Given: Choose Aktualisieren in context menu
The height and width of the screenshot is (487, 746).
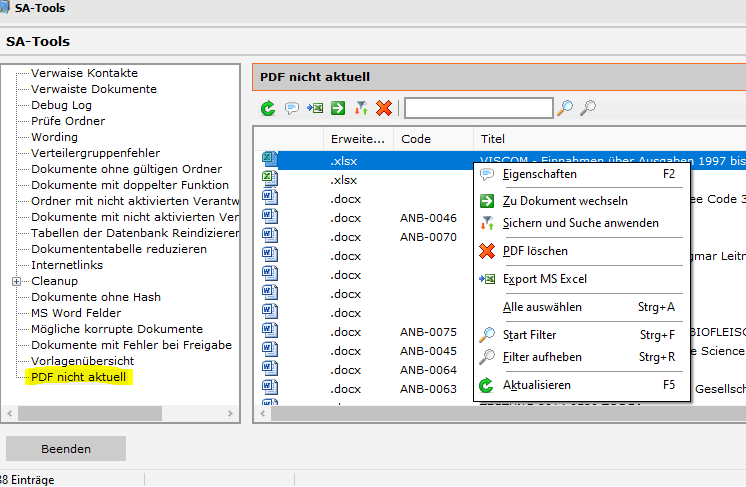Looking at the screenshot, I should coord(581,385).
